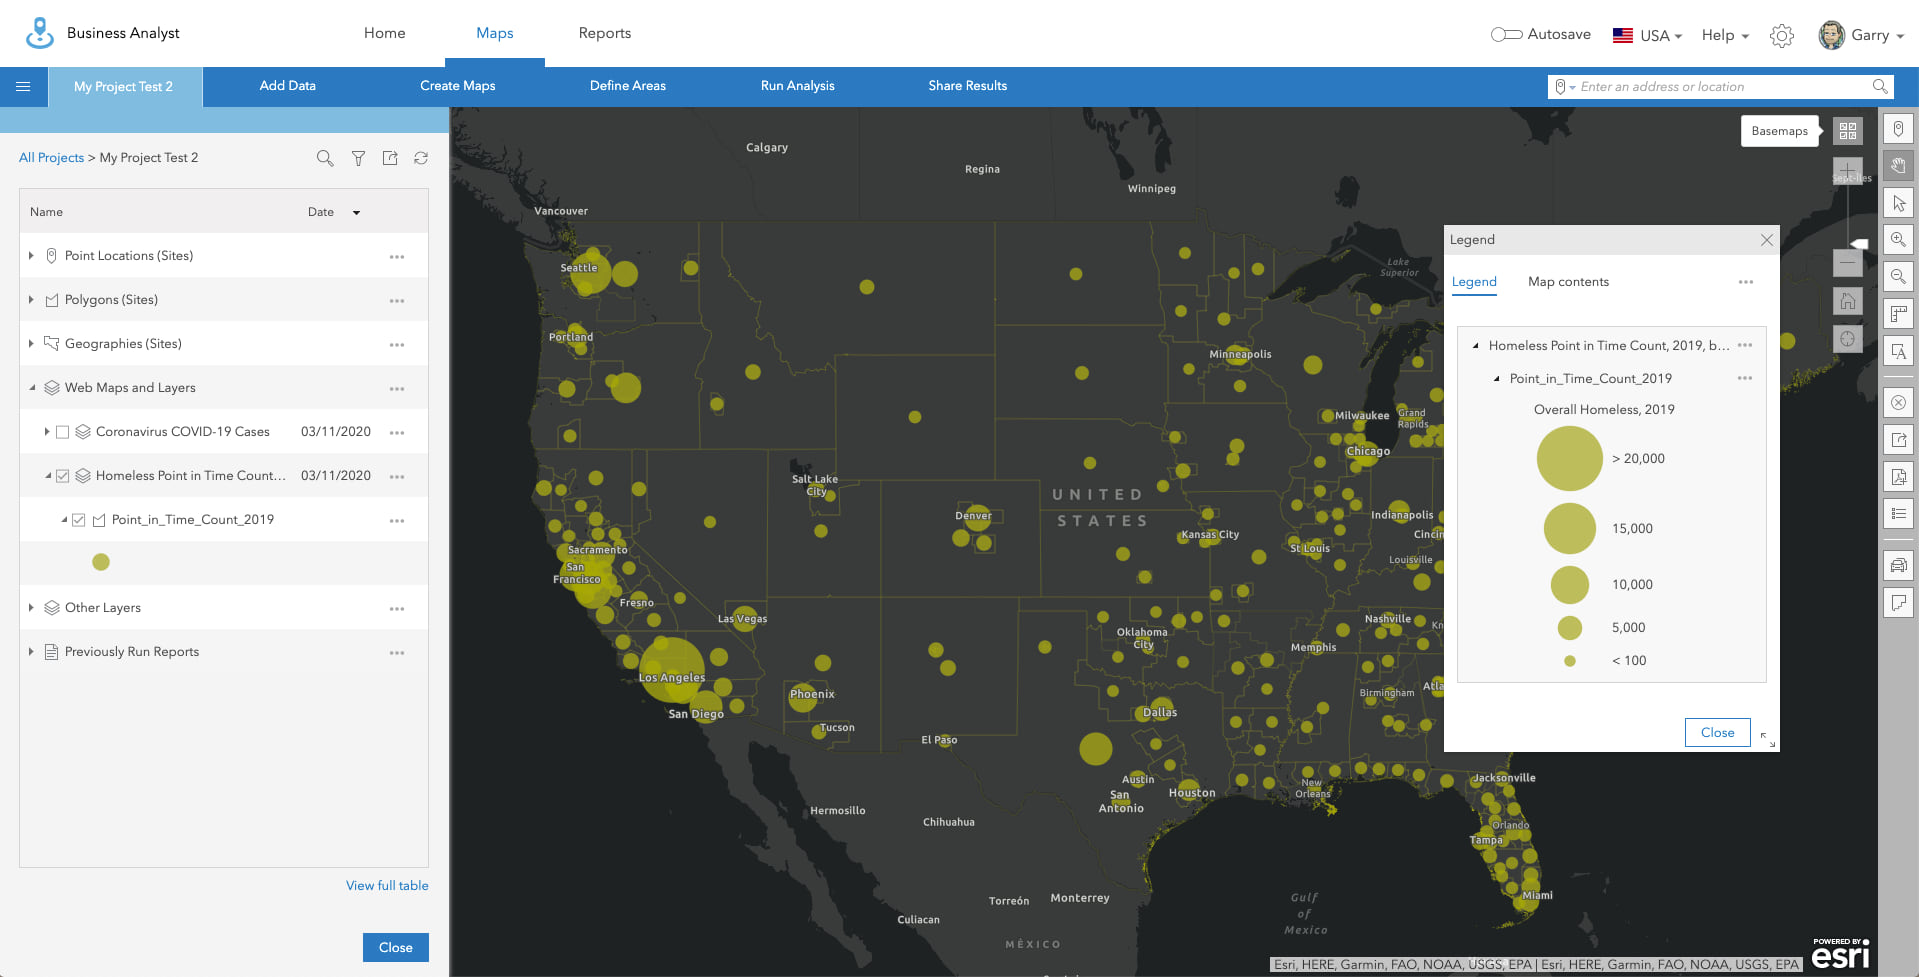Open the drive-time car tool

click(1898, 566)
